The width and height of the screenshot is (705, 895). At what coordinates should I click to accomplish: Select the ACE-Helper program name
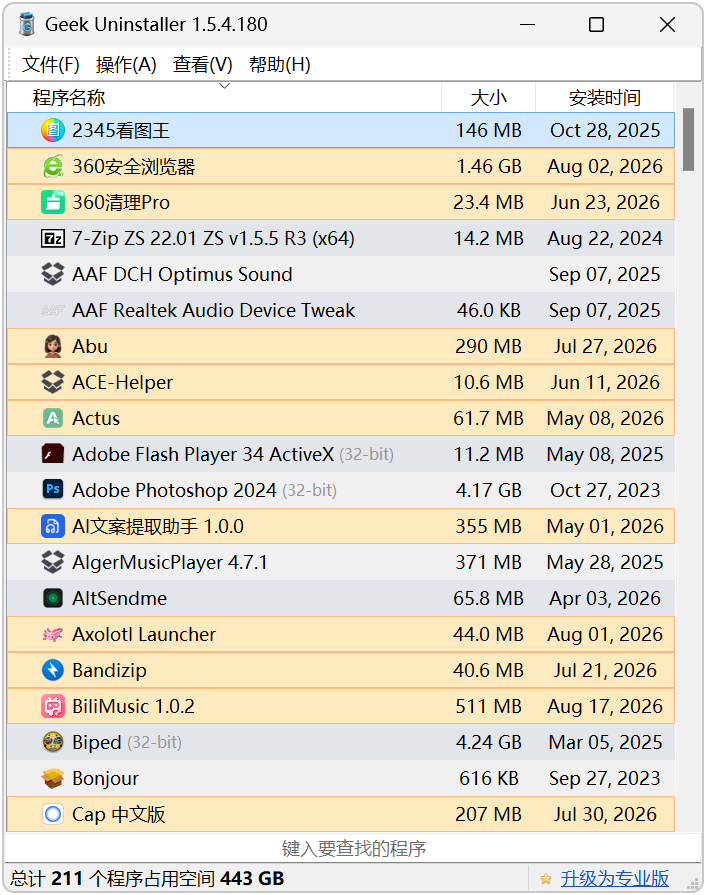click(122, 382)
